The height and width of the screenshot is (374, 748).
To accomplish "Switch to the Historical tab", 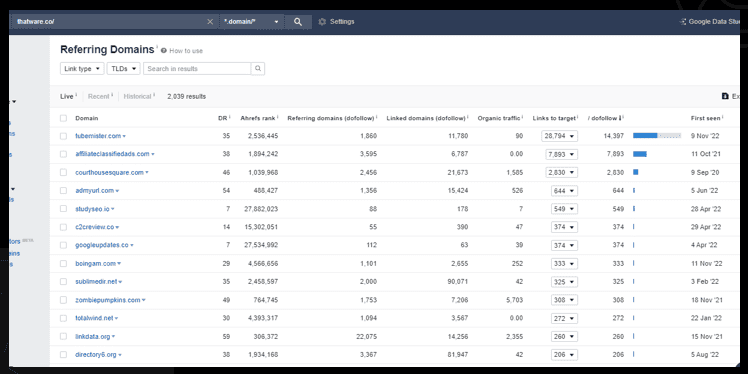I will pos(137,96).
